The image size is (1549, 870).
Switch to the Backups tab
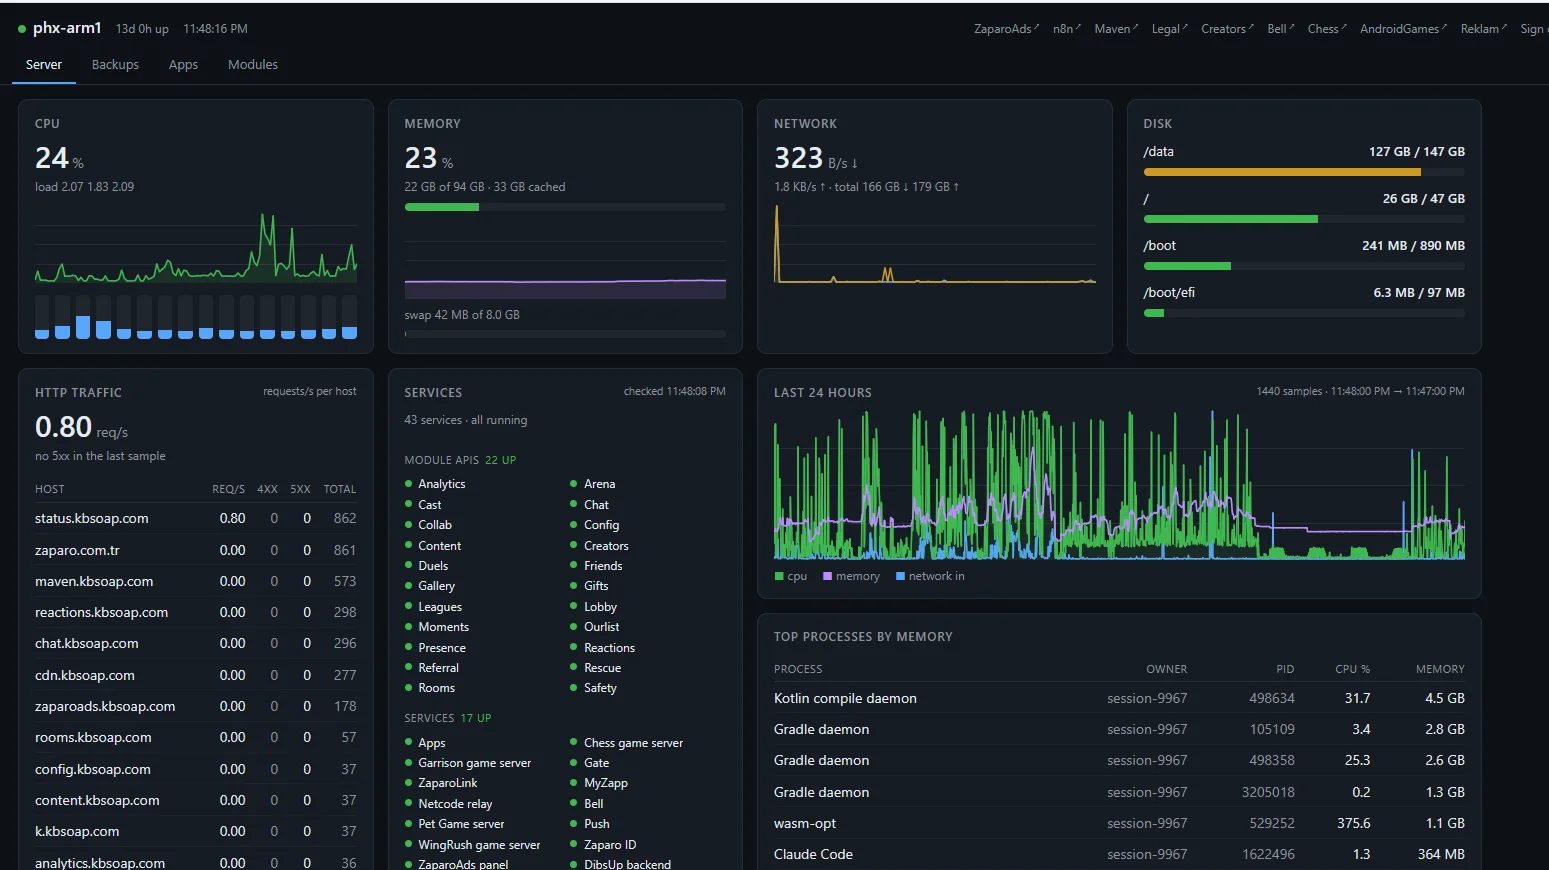pyautogui.click(x=115, y=65)
